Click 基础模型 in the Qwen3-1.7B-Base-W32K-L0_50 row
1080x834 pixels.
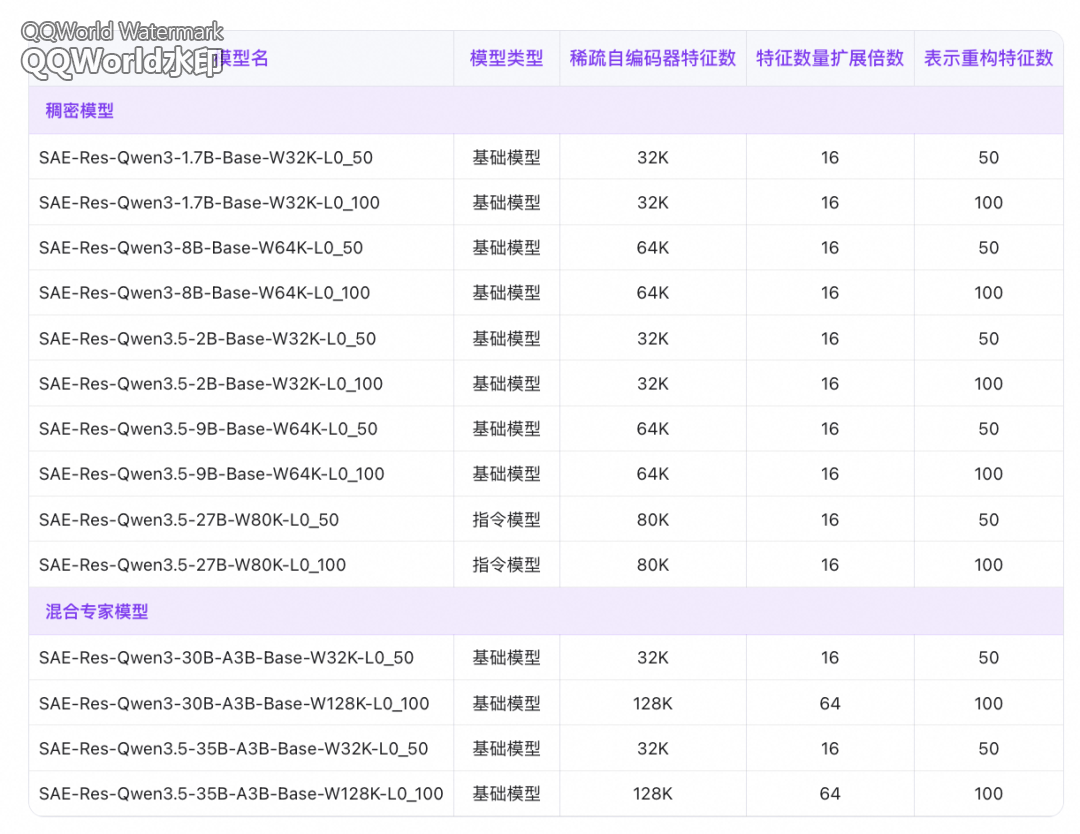tap(506, 158)
